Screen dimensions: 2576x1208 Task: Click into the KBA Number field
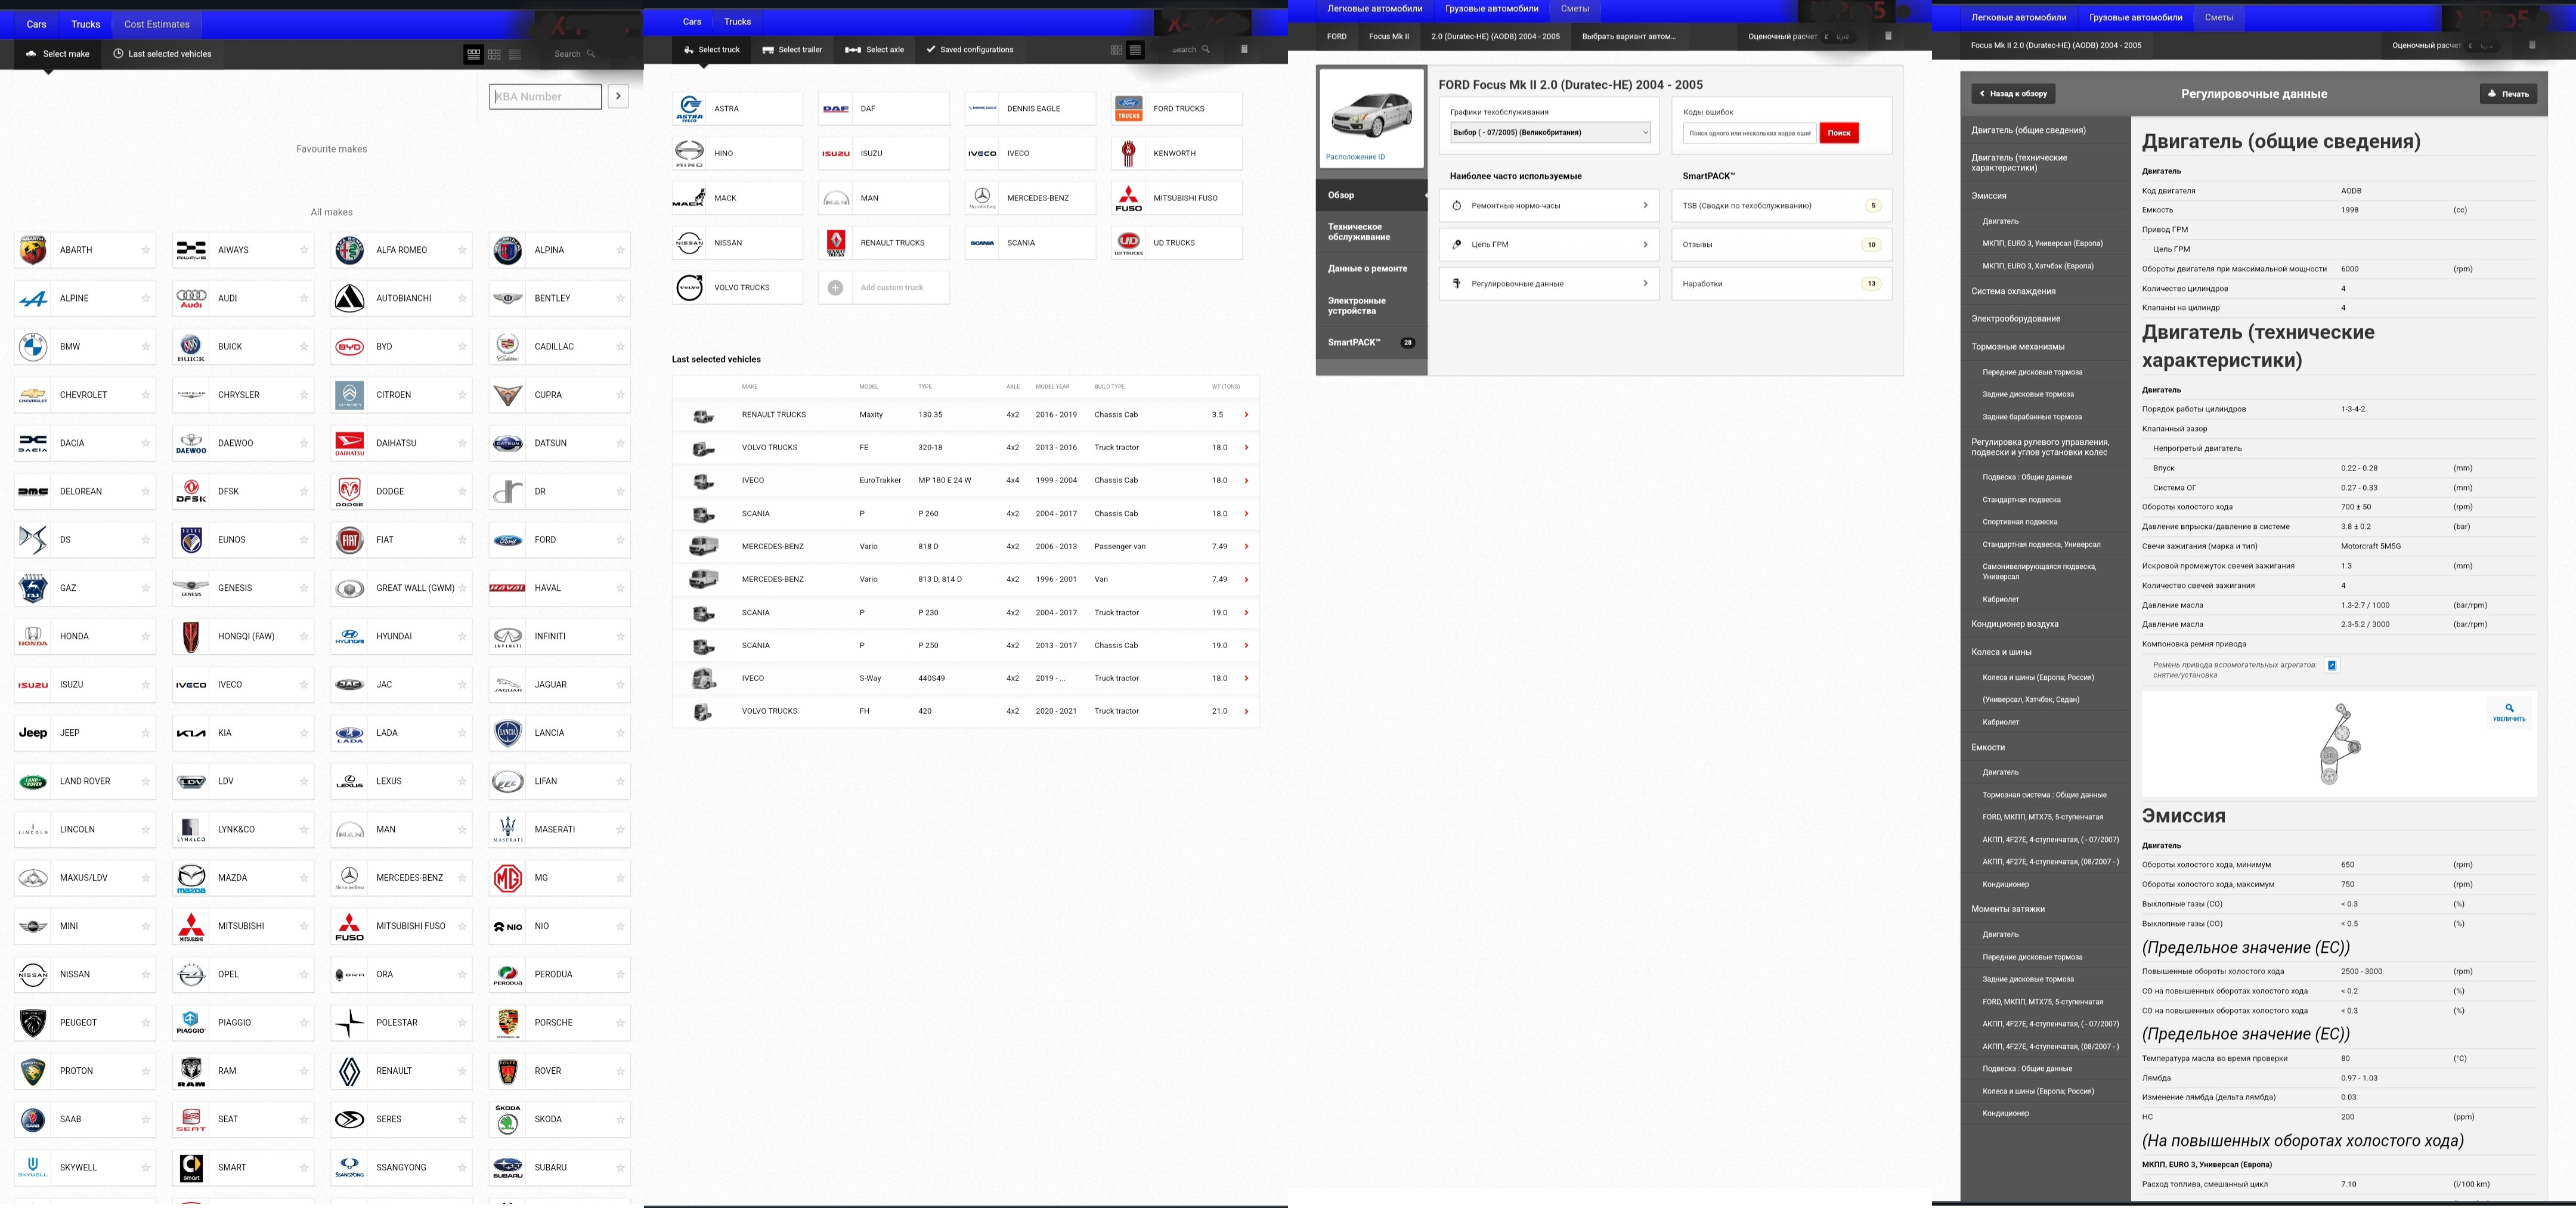[x=546, y=97]
